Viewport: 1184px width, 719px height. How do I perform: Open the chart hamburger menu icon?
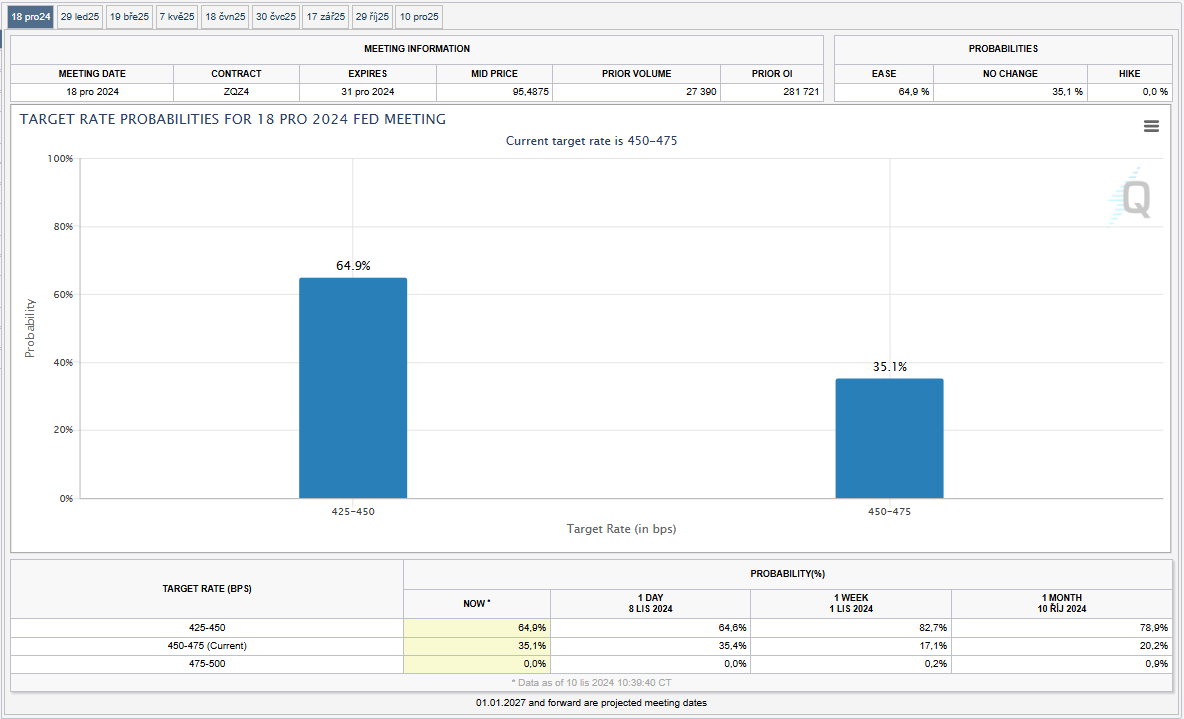(1151, 126)
